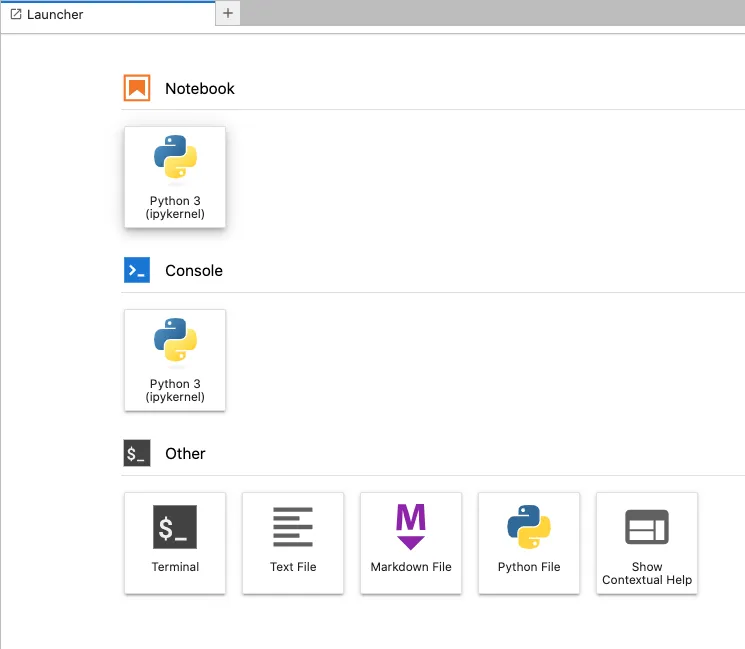This screenshot has width=745, height=649.
Task: Click the plus new tab button
Action: click(x=228, y=13)
